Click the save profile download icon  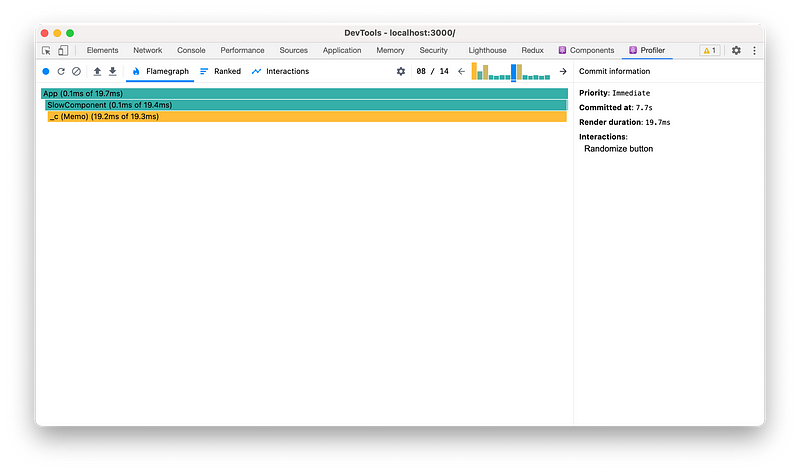tap(112, 72)
